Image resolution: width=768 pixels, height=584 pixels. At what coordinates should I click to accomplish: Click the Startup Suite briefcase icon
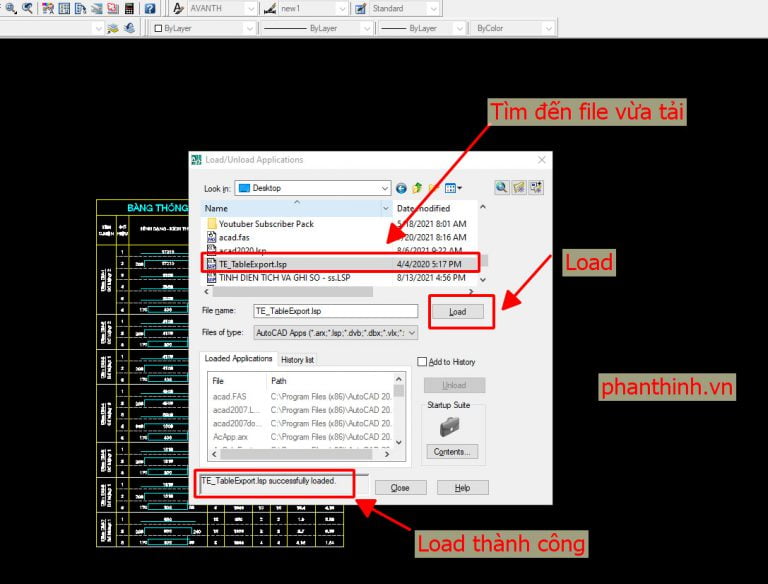(451, 426)
